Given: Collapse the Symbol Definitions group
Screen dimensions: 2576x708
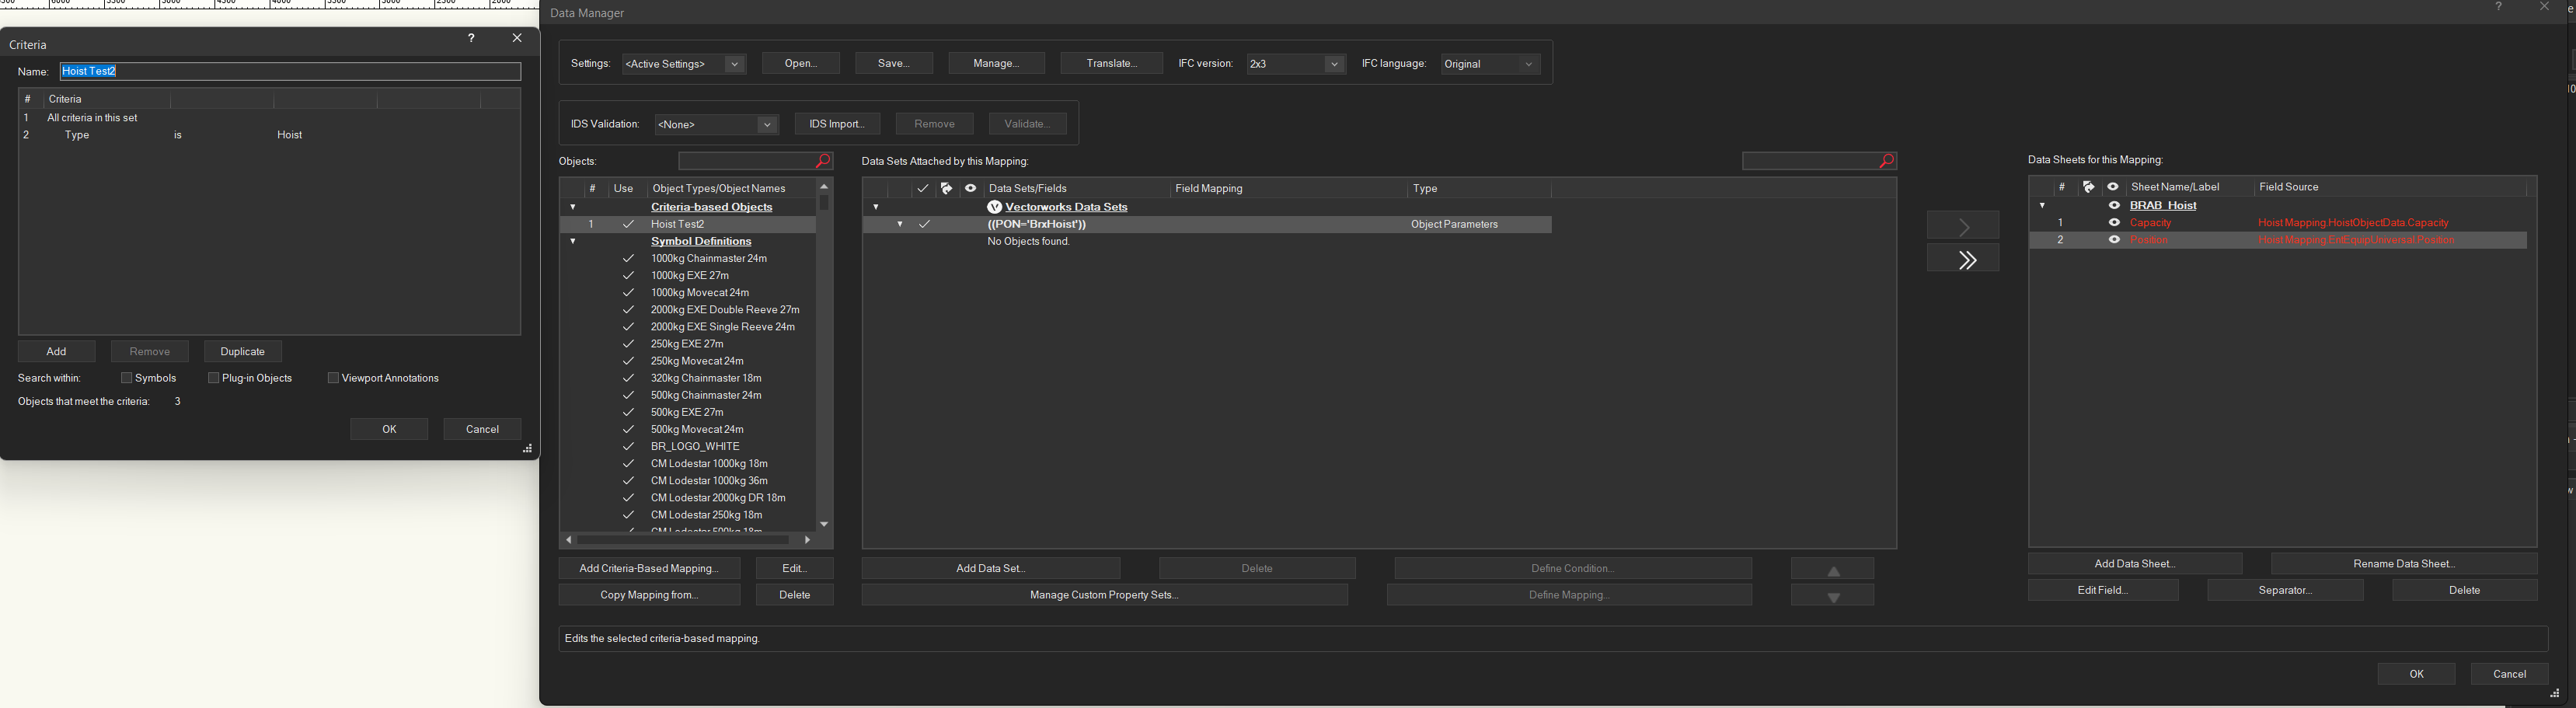Looking at the screenshot, I should pos(573,242).
